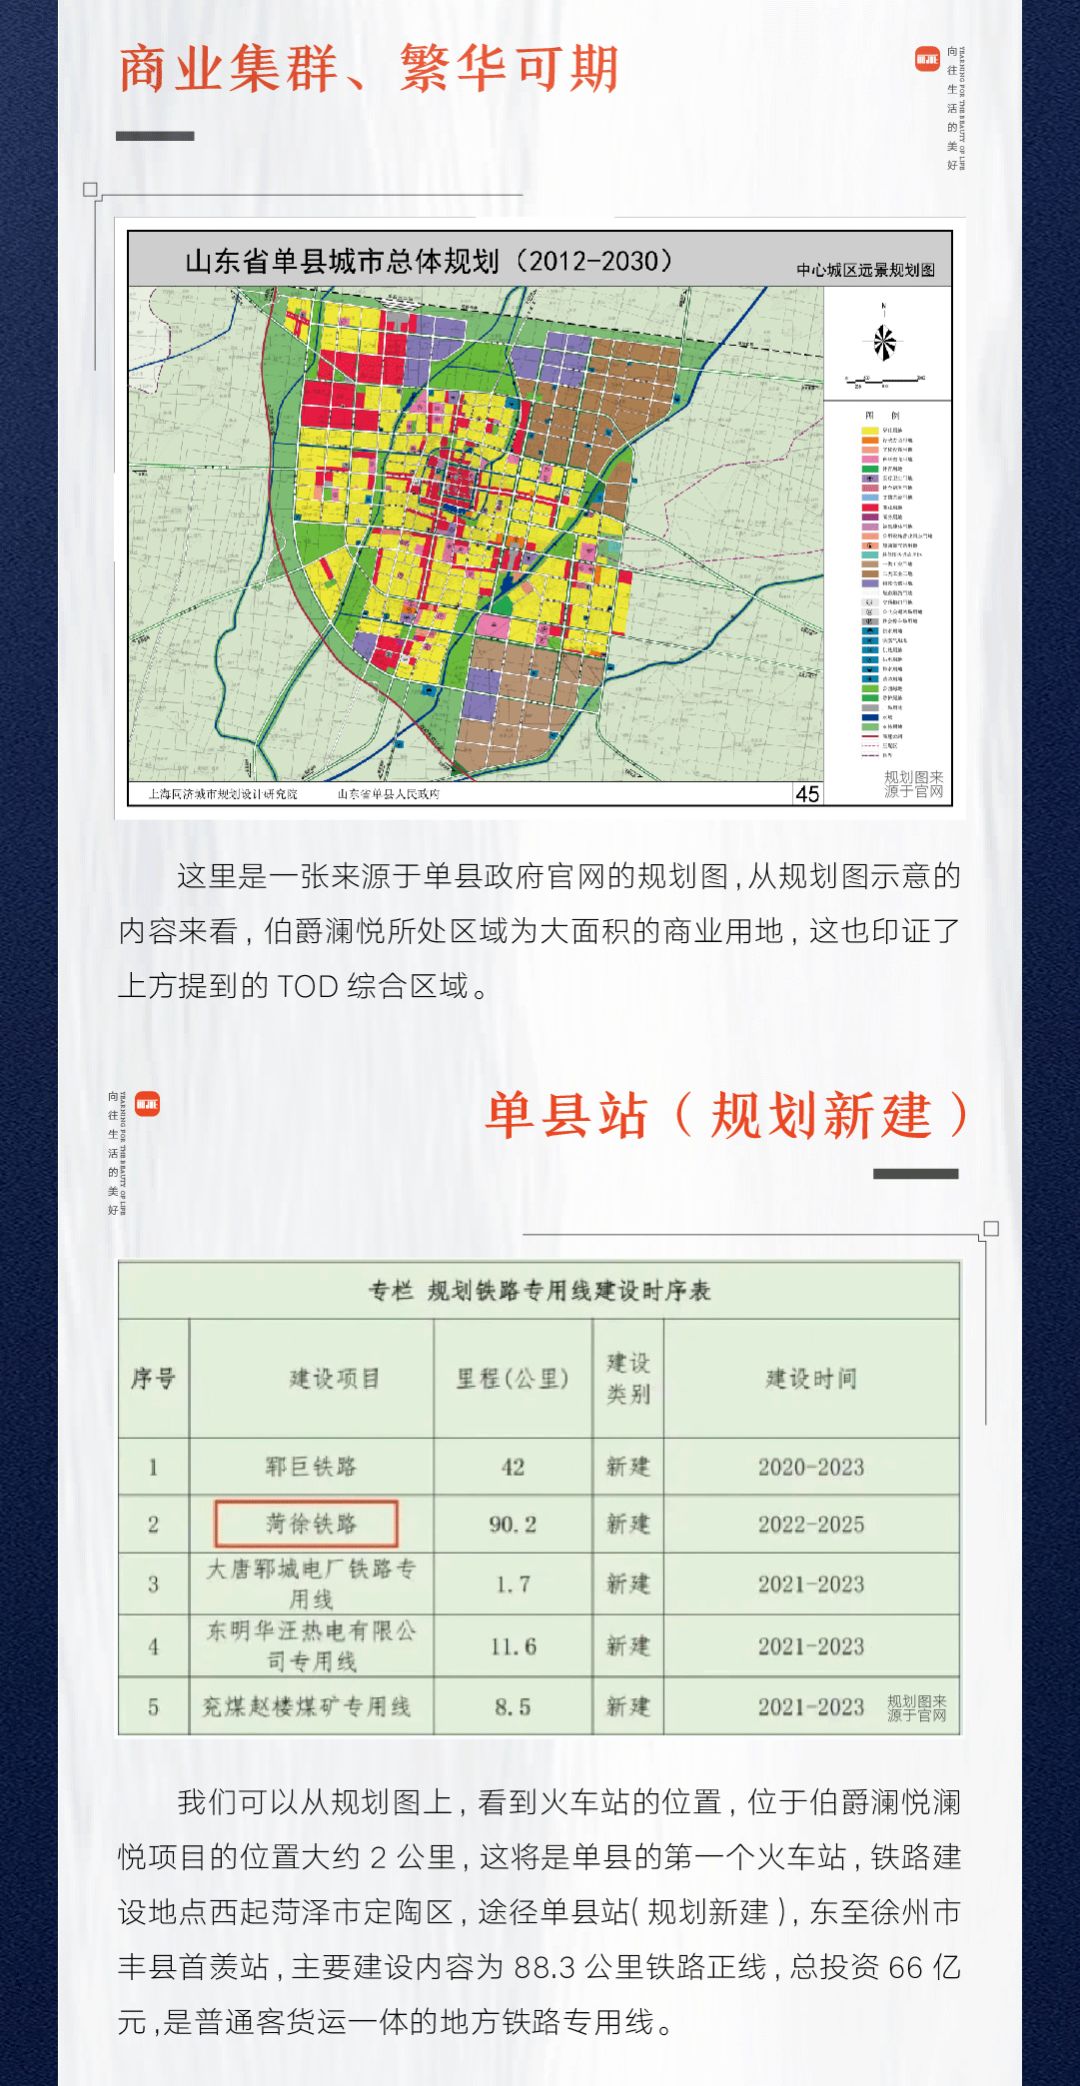Click the mileage value 42
Image resolution: width=1080 pixels, height=2086 pixels.
(513, 1467)
